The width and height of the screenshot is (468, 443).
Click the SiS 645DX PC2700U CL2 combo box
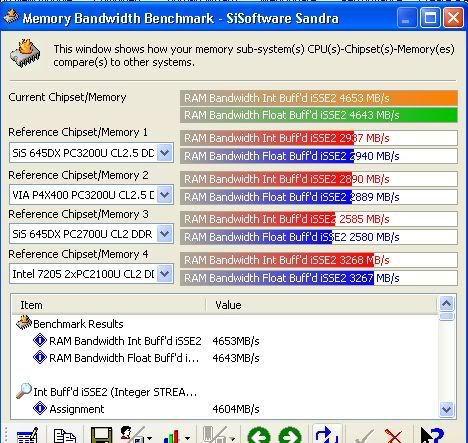91,234
